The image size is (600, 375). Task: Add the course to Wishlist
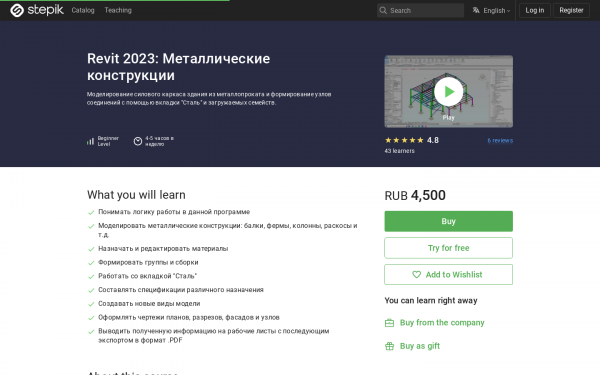point(448,274)
